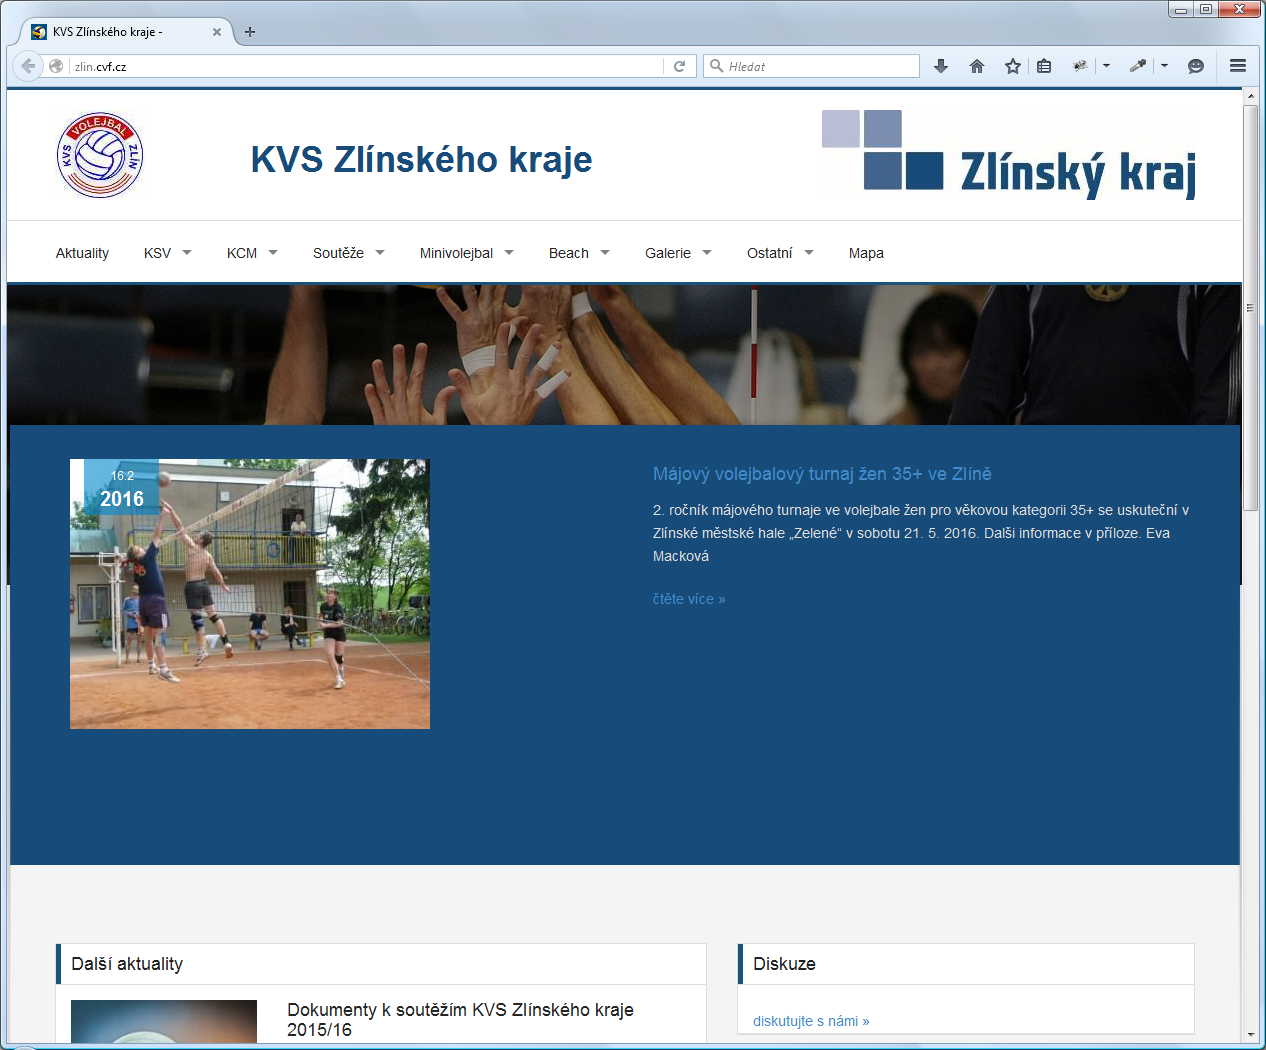The image size is (1266, 1050).
Task: Click 'diskutujte s námi »' link
Action: (811, 1021)
